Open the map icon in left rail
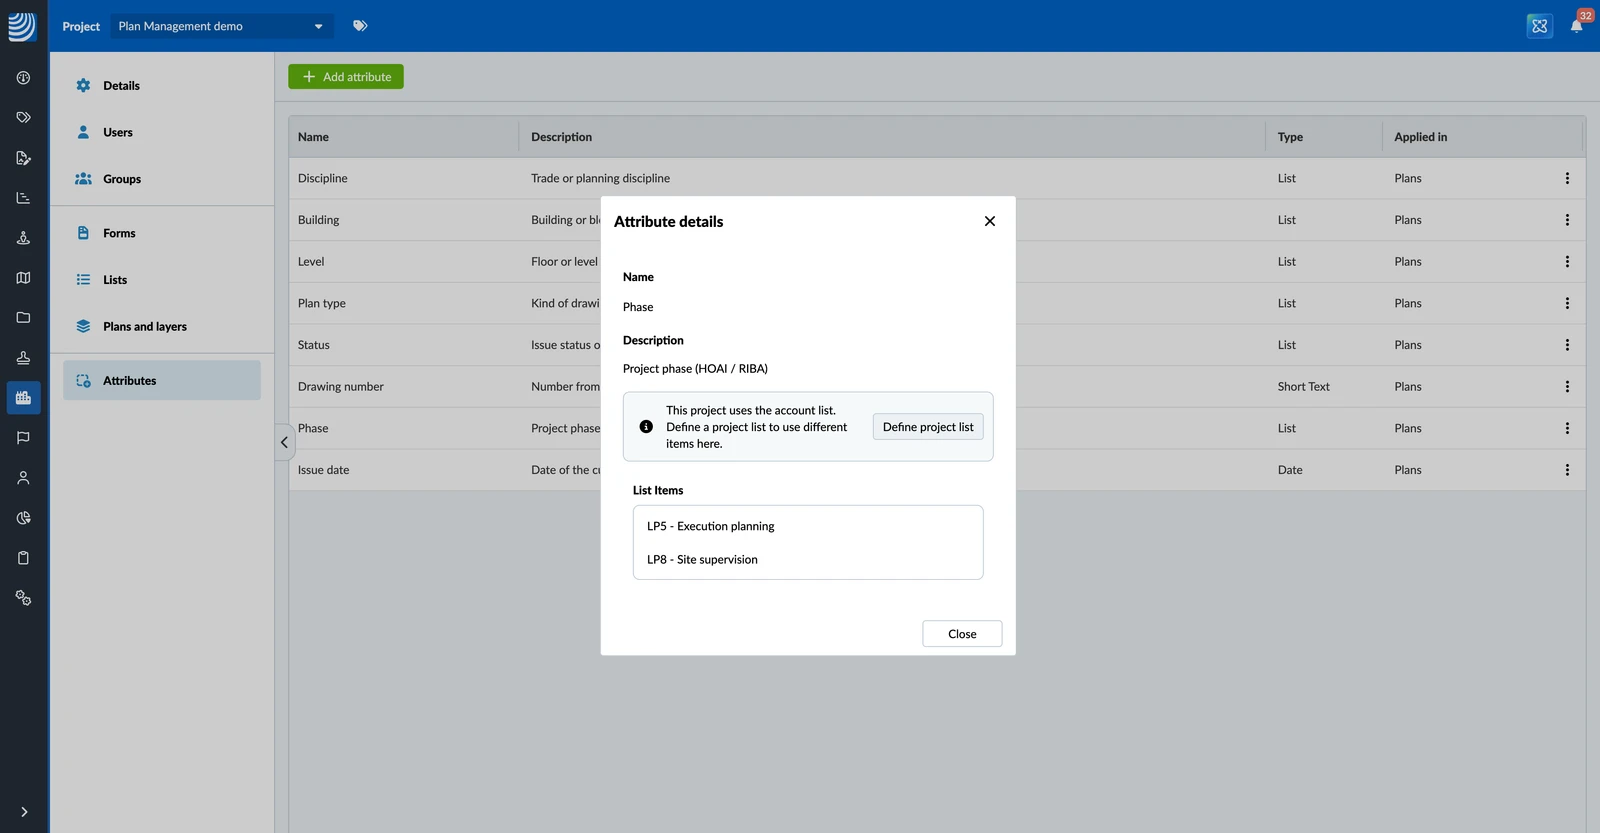The image size is (1600, 833). click(23, 278)
